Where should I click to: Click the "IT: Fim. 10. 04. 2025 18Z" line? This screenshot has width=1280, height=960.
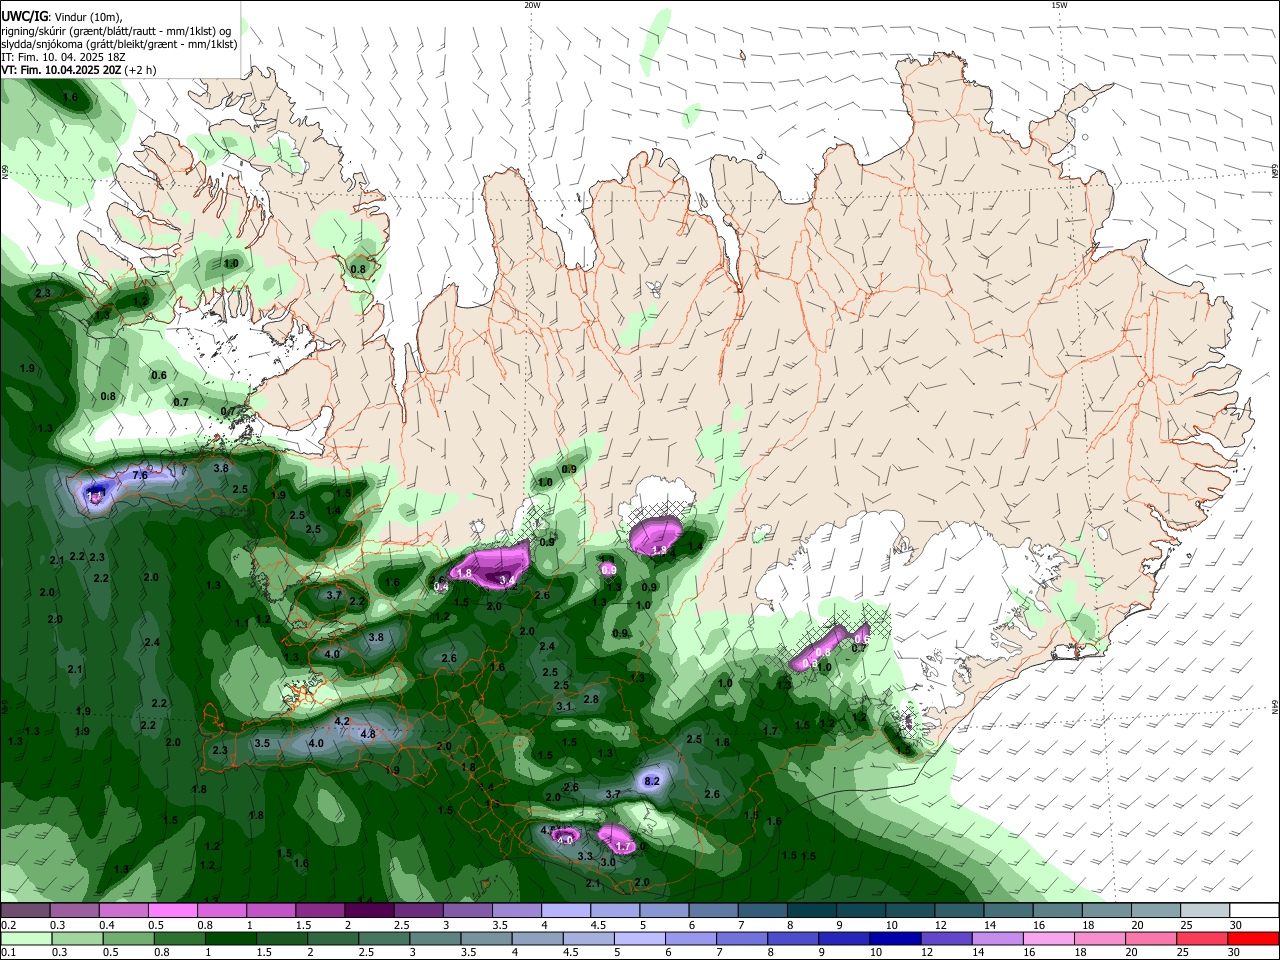click(64, 57)
